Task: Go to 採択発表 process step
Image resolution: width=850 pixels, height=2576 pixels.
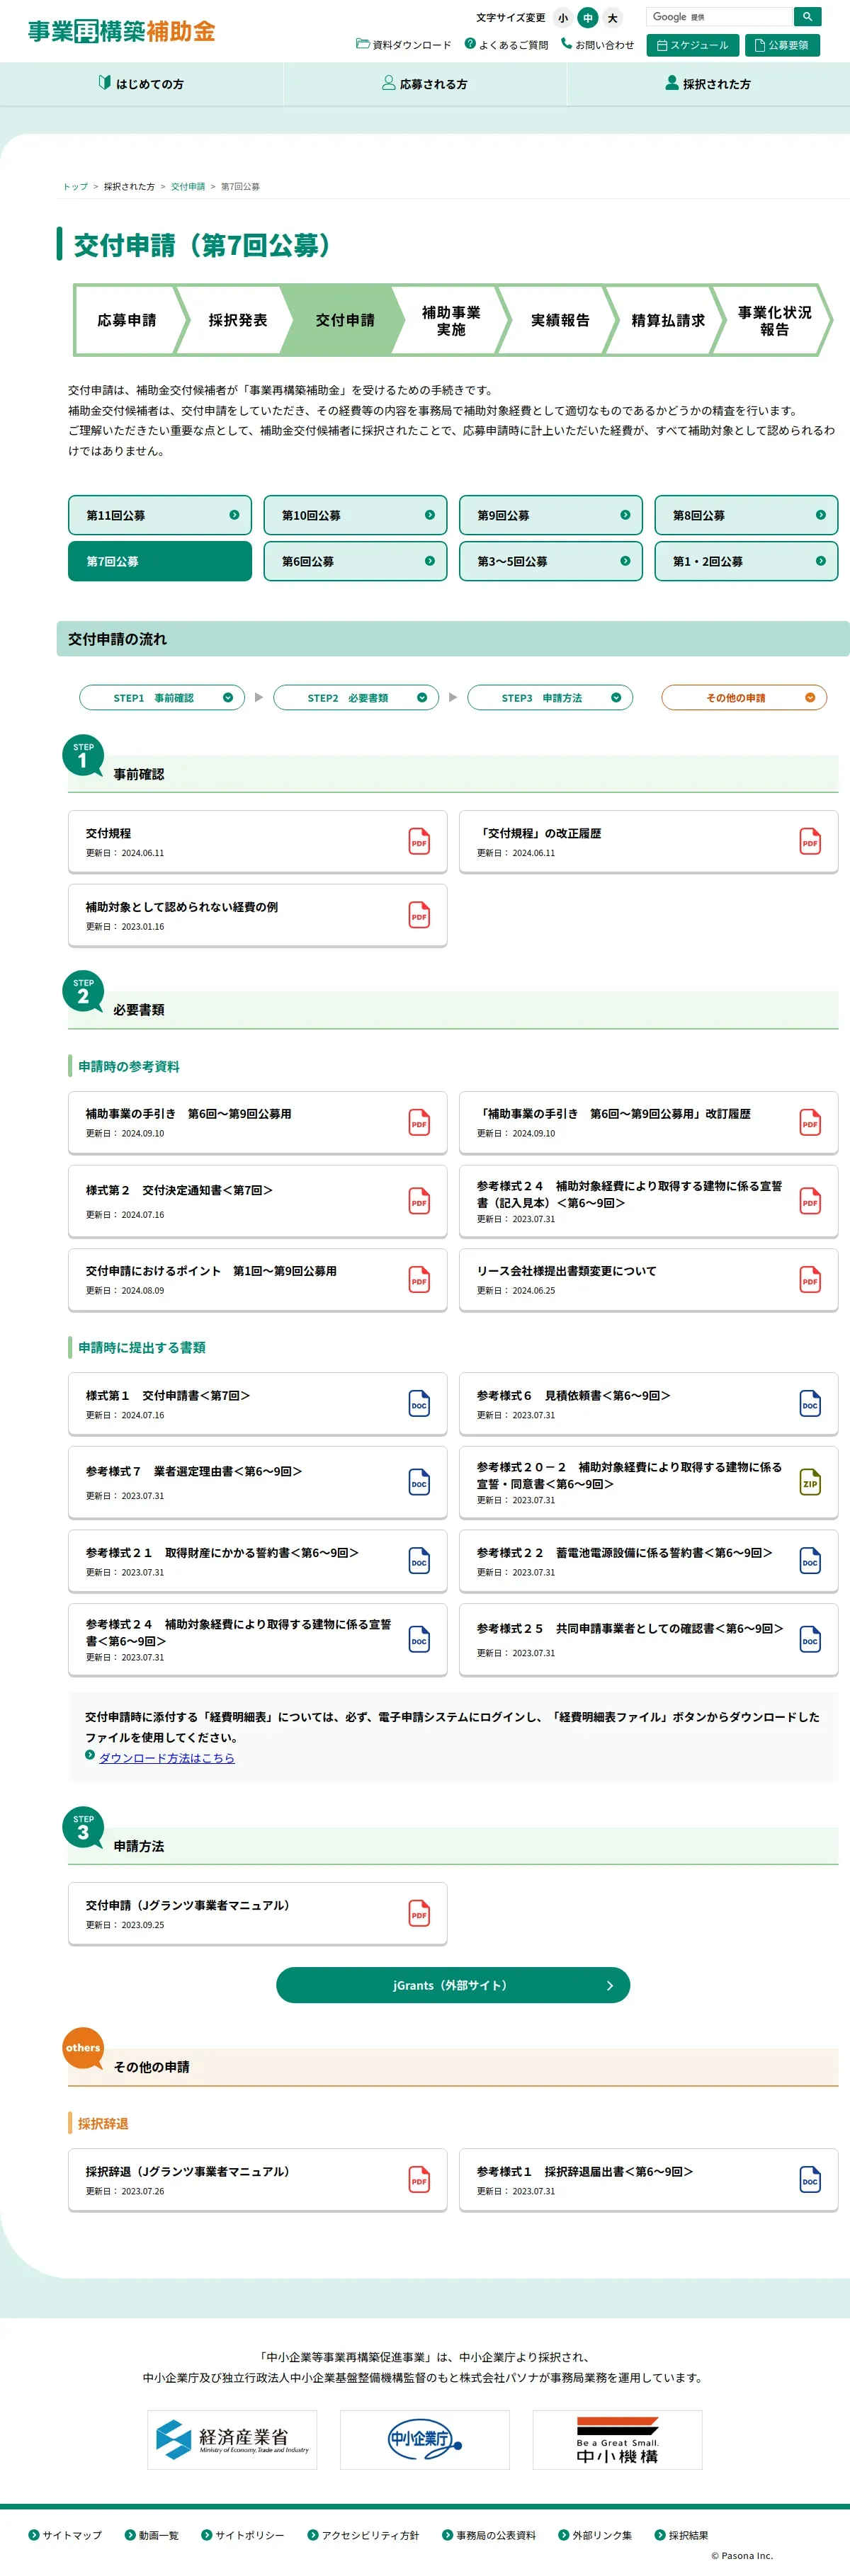Action: [237, 320]
